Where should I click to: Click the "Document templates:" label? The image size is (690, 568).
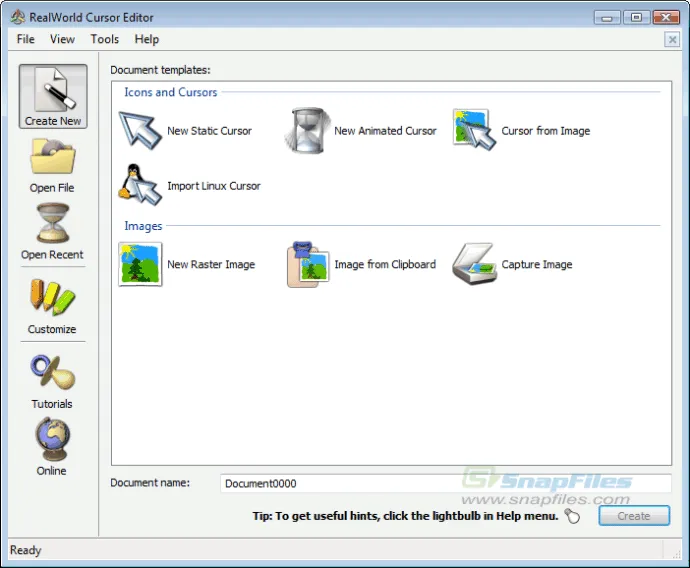pyautogui.click(x=160, y=70)
